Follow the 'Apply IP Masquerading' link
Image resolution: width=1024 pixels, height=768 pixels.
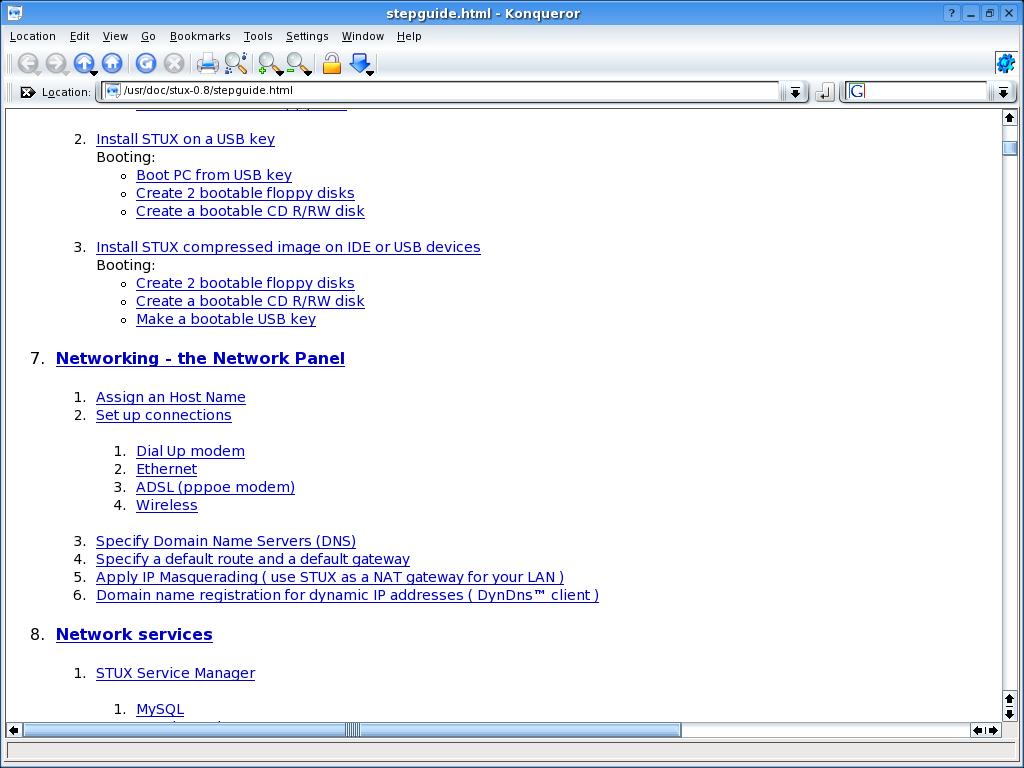click(330, 577)
